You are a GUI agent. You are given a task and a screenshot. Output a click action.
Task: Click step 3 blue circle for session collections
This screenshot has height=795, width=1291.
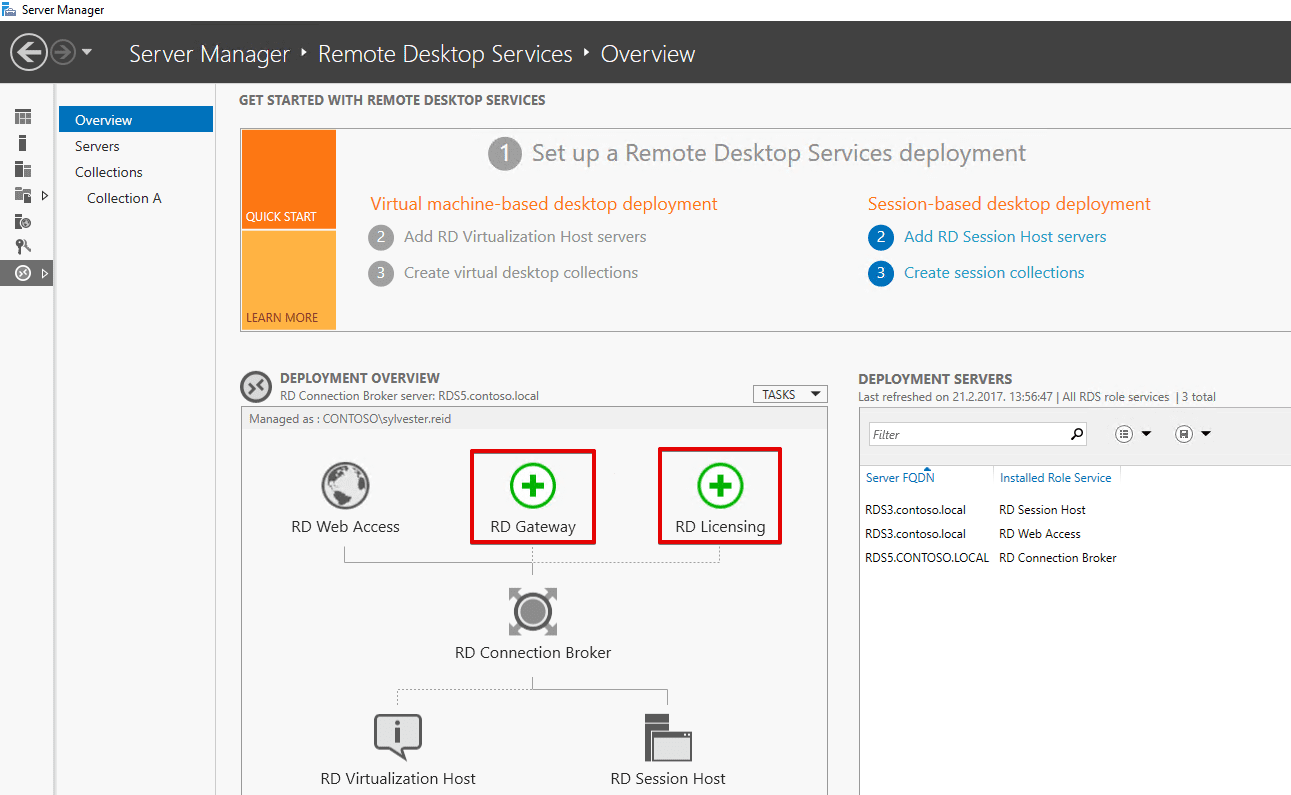881,273
